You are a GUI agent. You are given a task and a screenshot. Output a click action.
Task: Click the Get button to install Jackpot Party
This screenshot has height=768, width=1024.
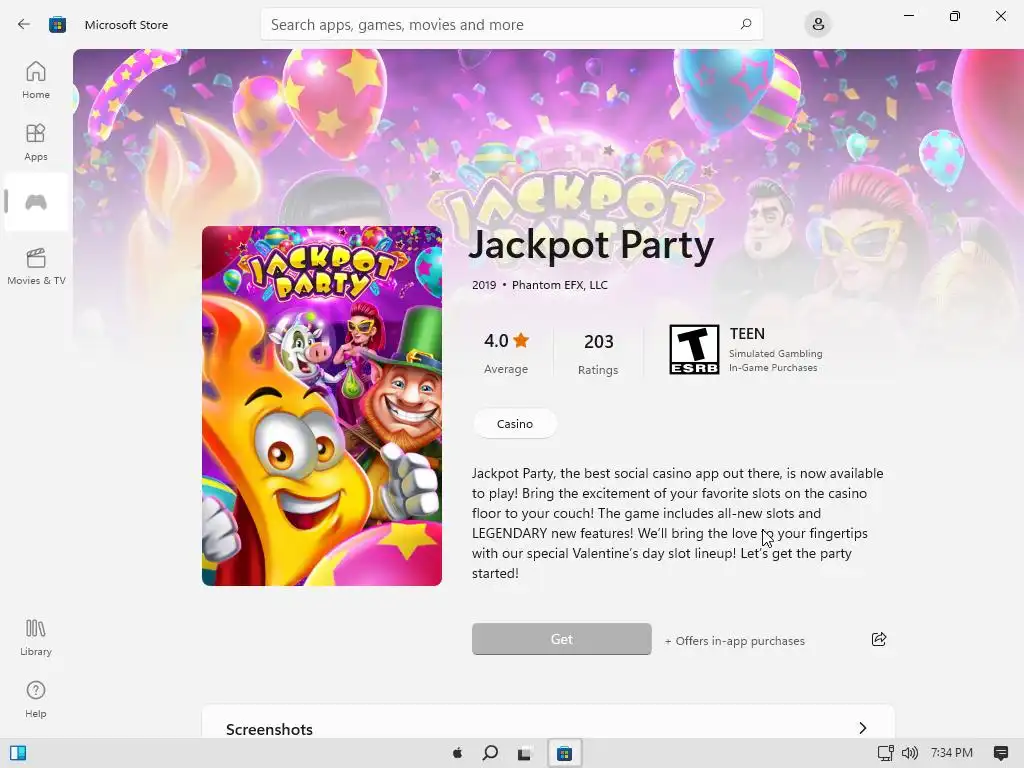pyautogui.click(x=562, y=639)
